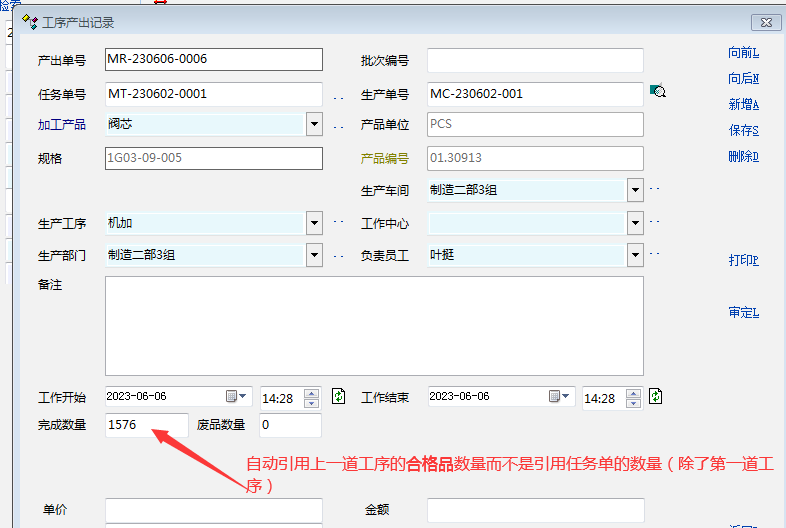The width and height of the screenshot is (786, 528).
Task: Expand the 生产工序 dropdown showing 机加
Action: (314, 223)
